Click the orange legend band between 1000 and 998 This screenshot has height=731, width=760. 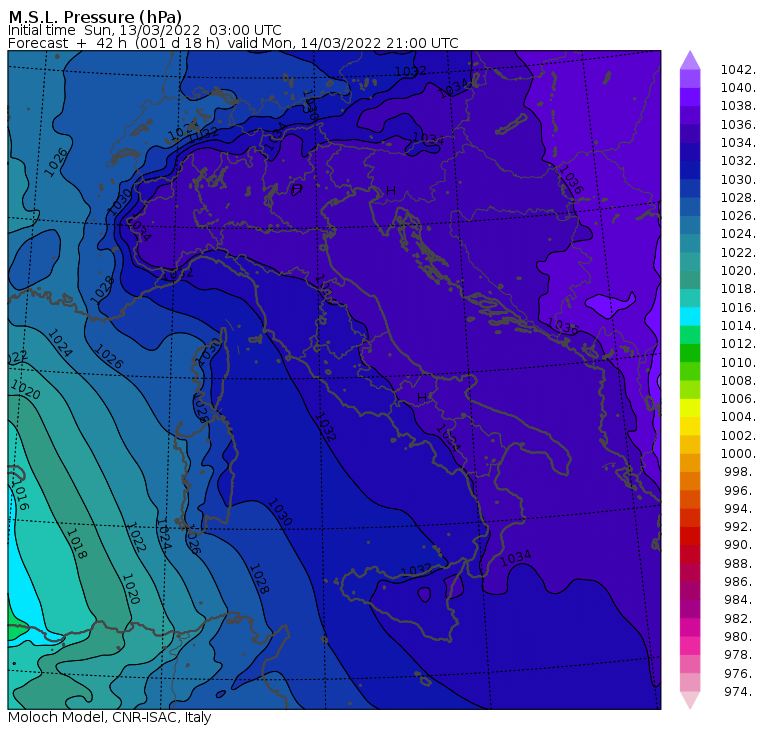pos(690,462)
